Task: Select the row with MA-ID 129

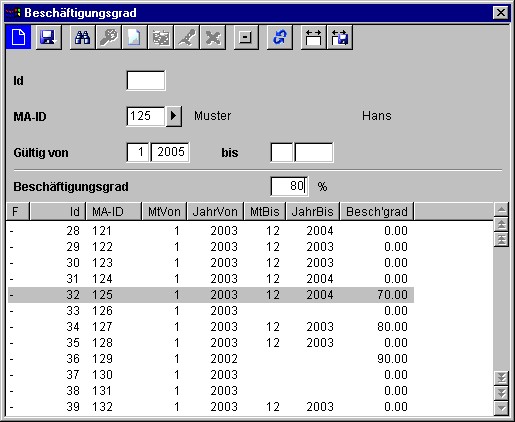Action: click(211, 359)
